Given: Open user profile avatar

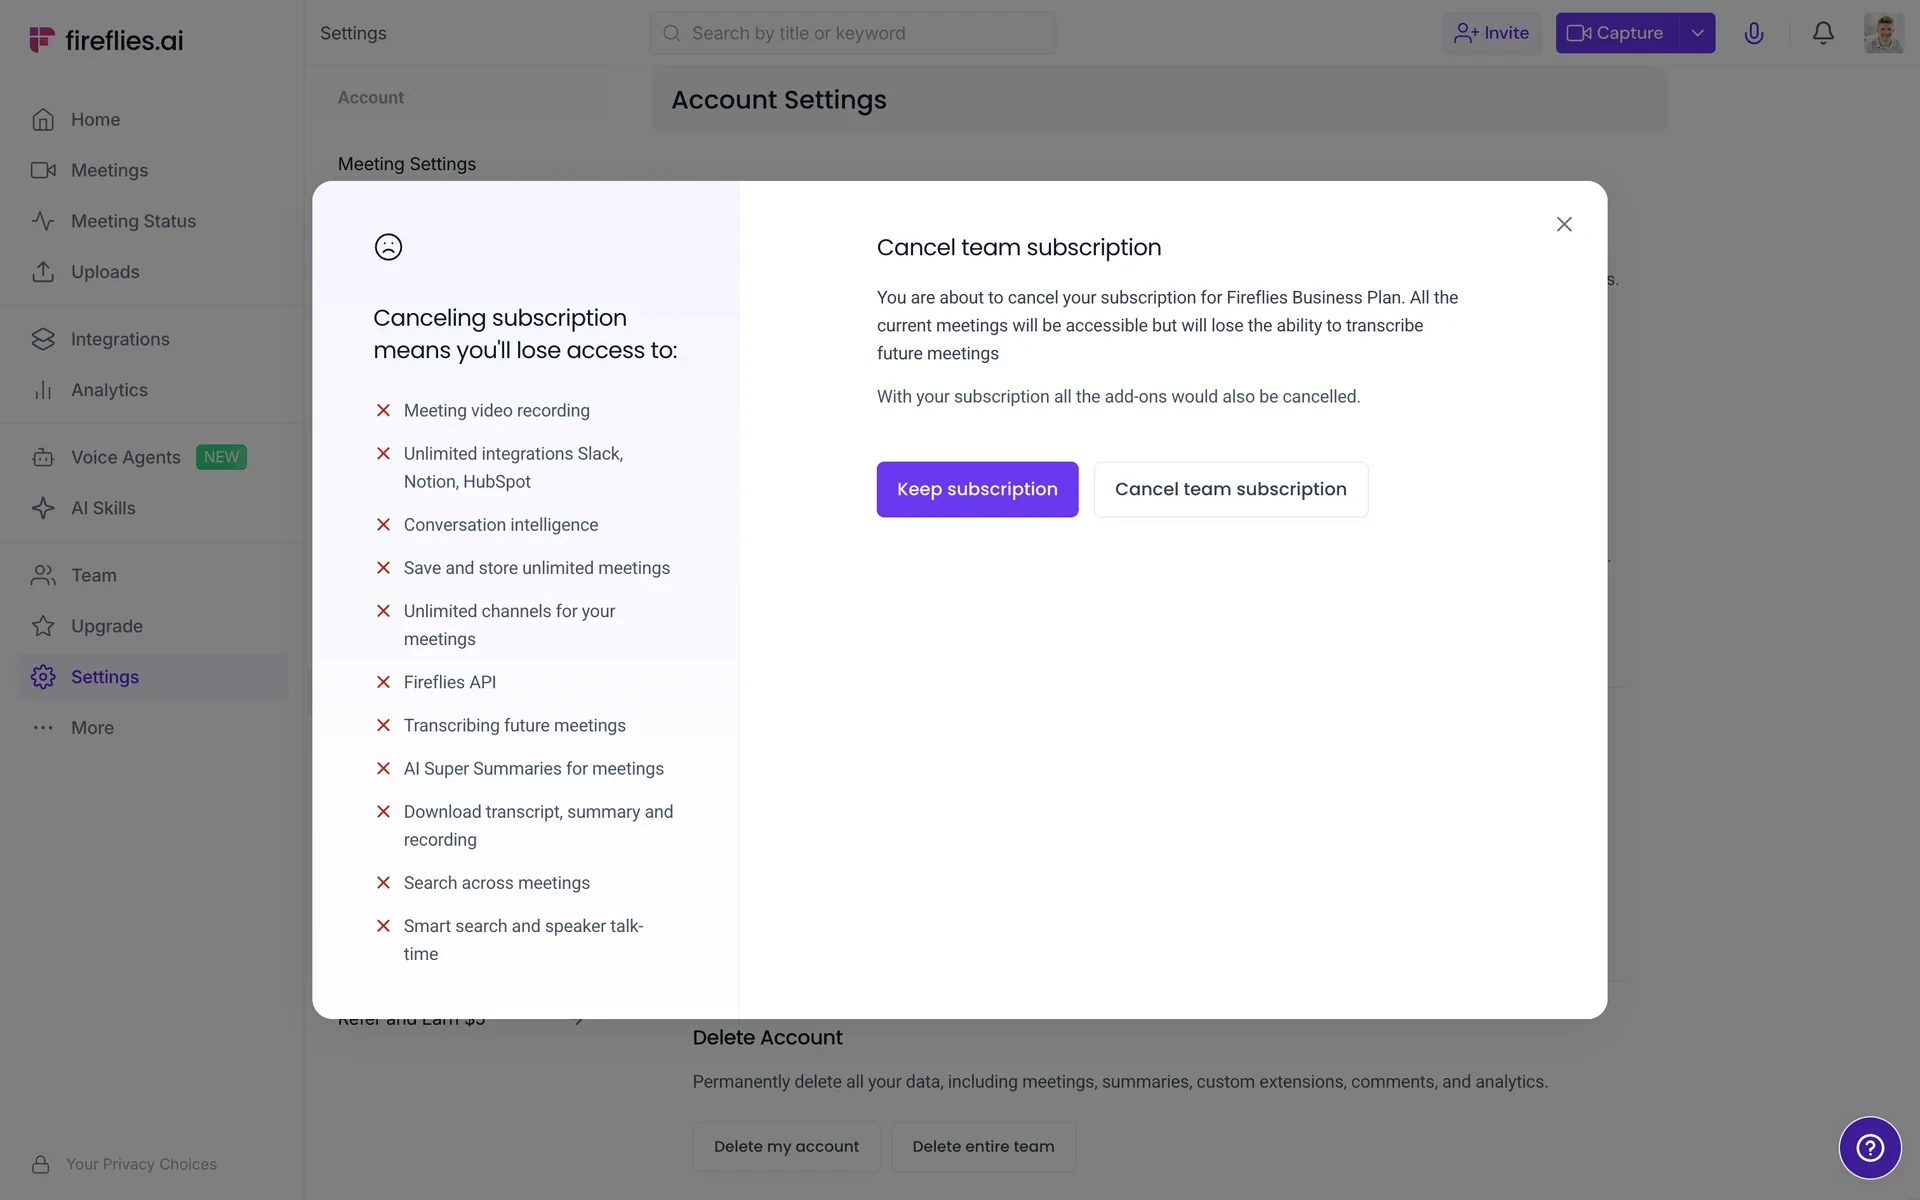Looking at the screenshot, I should (x=1883, y=33).
